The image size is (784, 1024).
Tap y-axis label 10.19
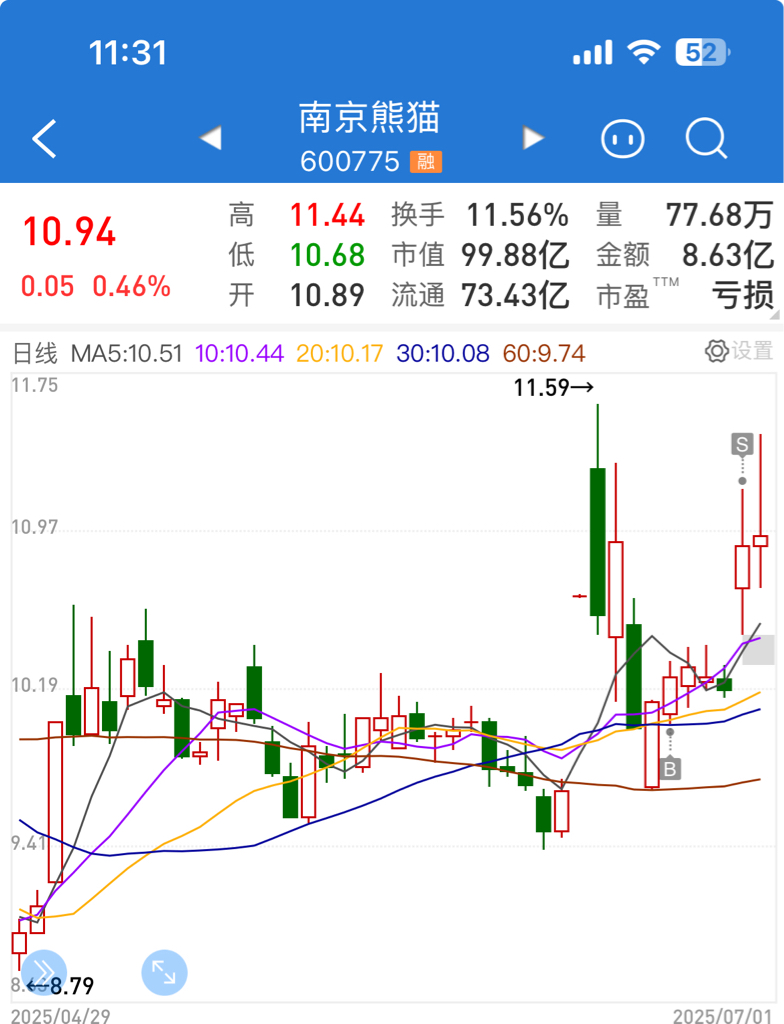coord(34,685)
